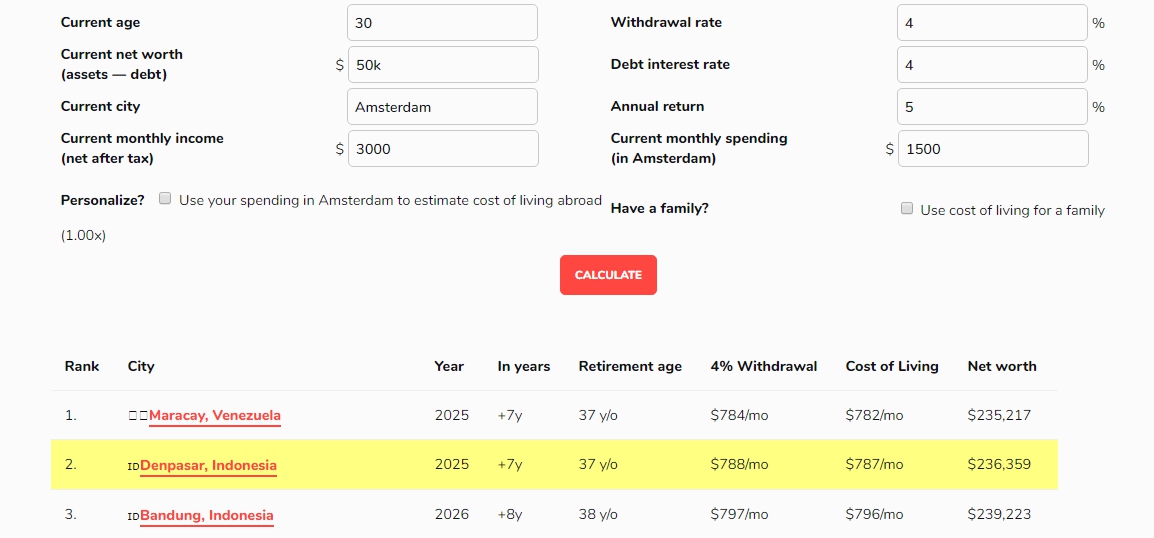Click the Debt interest rate field
The height and width of the screenshot is (538, 1154).
tap(992, 65)
